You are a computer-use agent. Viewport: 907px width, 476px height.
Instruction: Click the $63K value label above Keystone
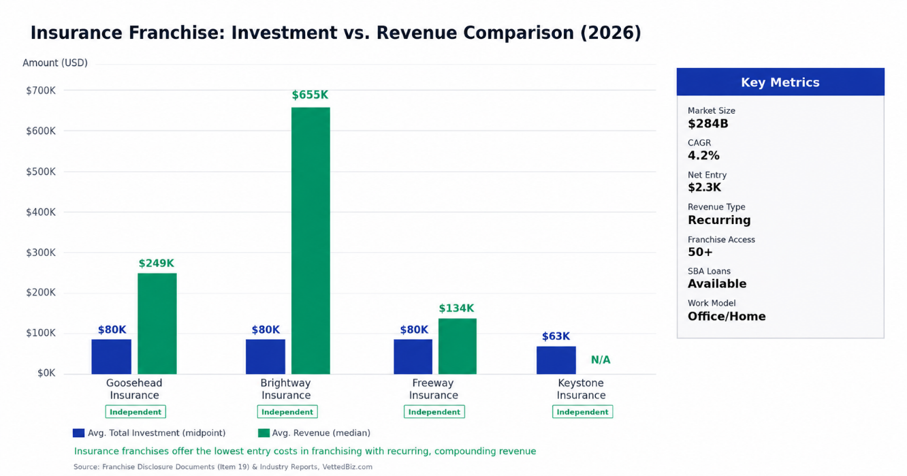pos(556,336)
